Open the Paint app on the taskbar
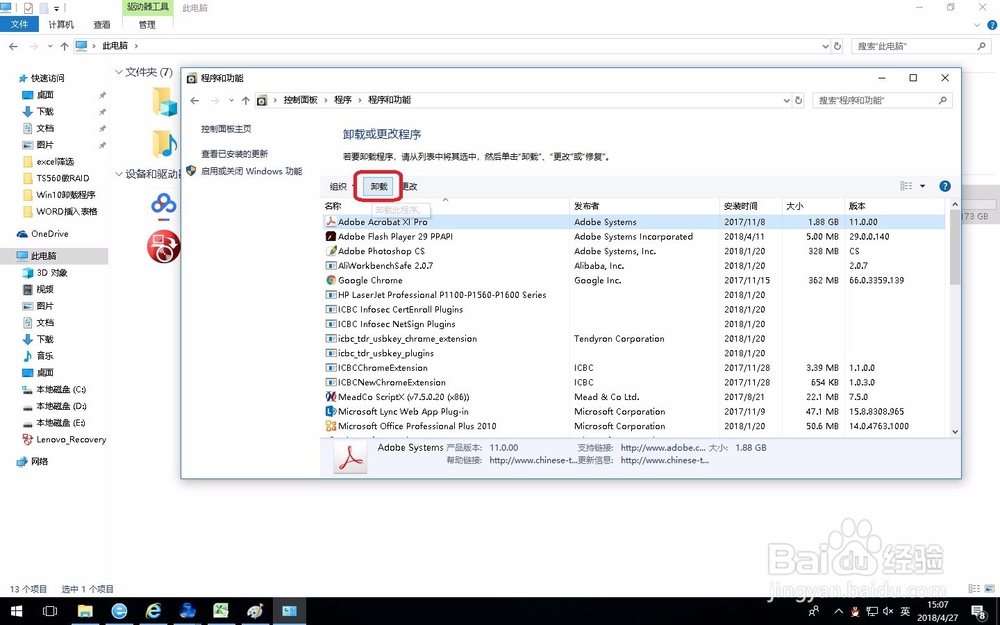The image size is (1000, 625). point(255,611)
